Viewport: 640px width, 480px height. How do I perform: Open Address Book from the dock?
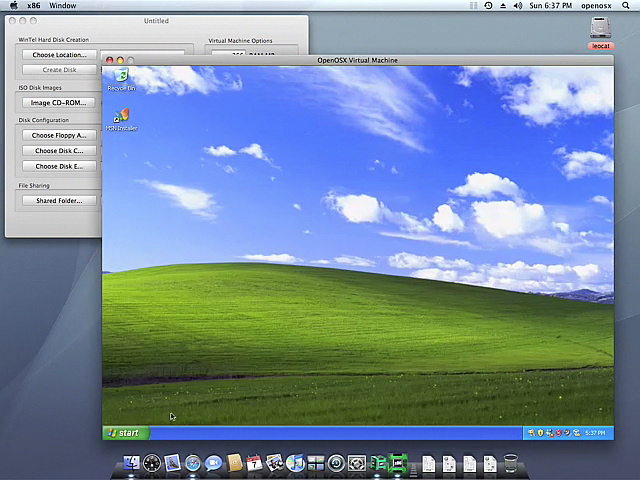click(x=234, y=463)
